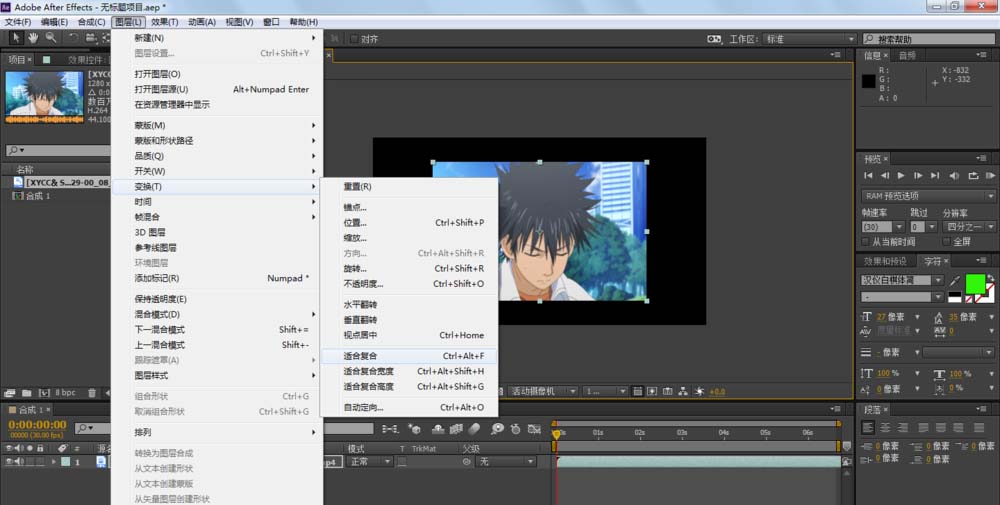Start RAM preview button
1000x505 pixels.
click(x=990, y=175)
